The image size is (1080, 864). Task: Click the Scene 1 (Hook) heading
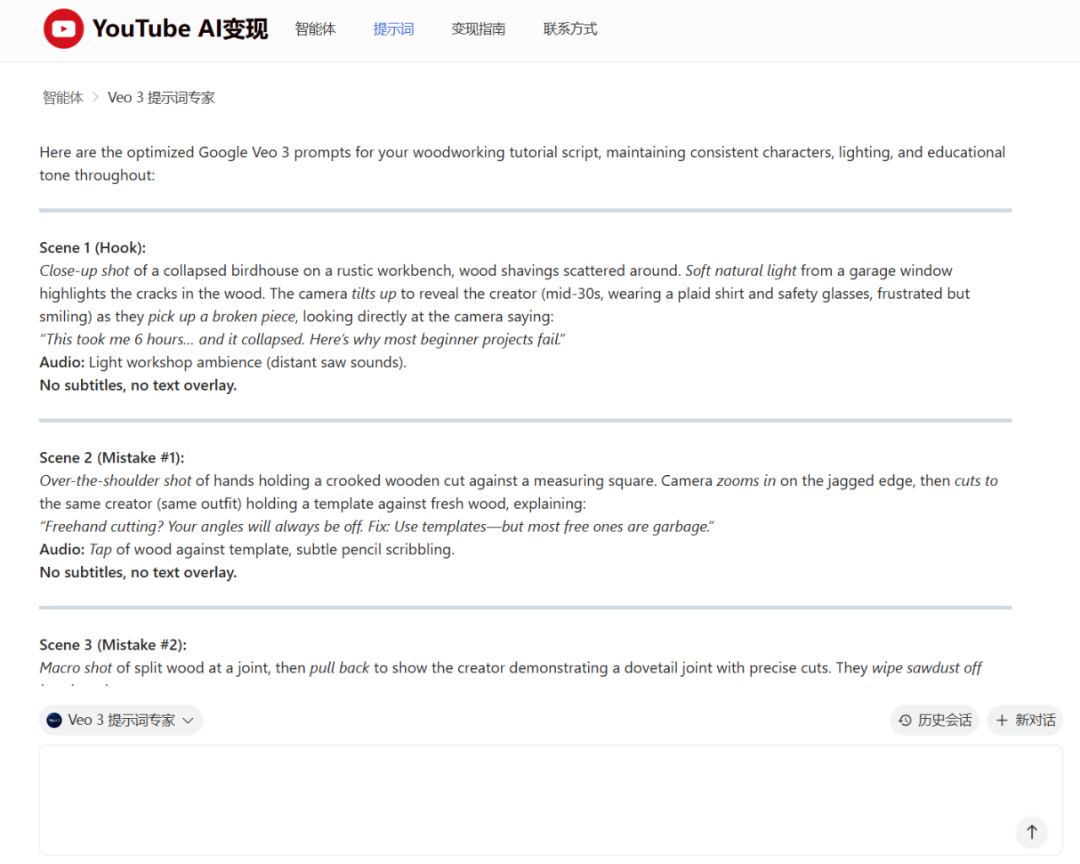[92, 248]
